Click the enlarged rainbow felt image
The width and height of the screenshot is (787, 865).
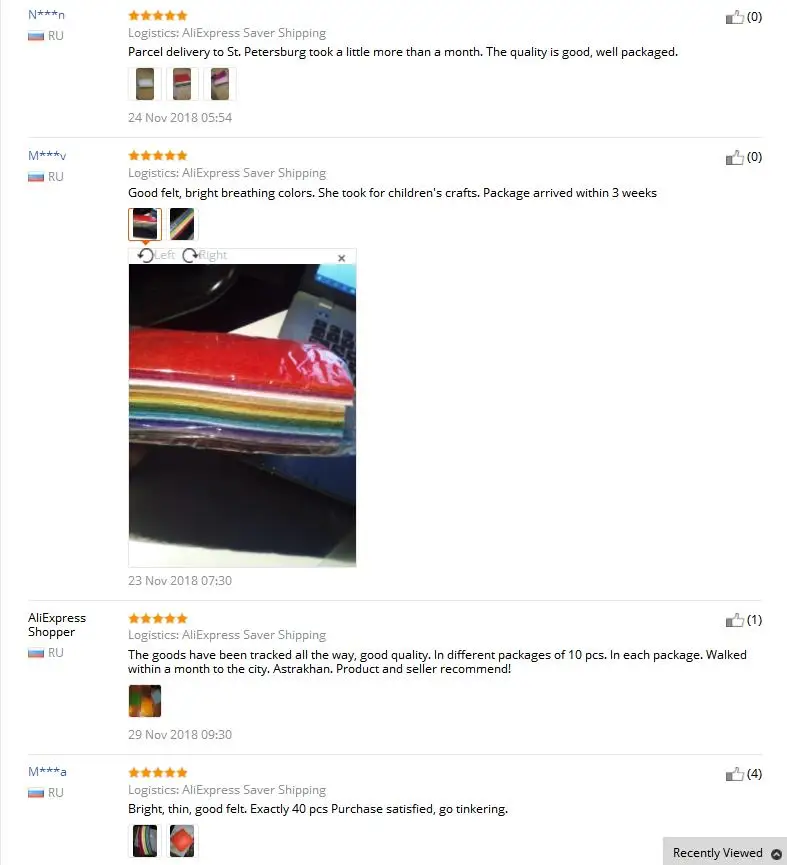[x=242, y=415]
